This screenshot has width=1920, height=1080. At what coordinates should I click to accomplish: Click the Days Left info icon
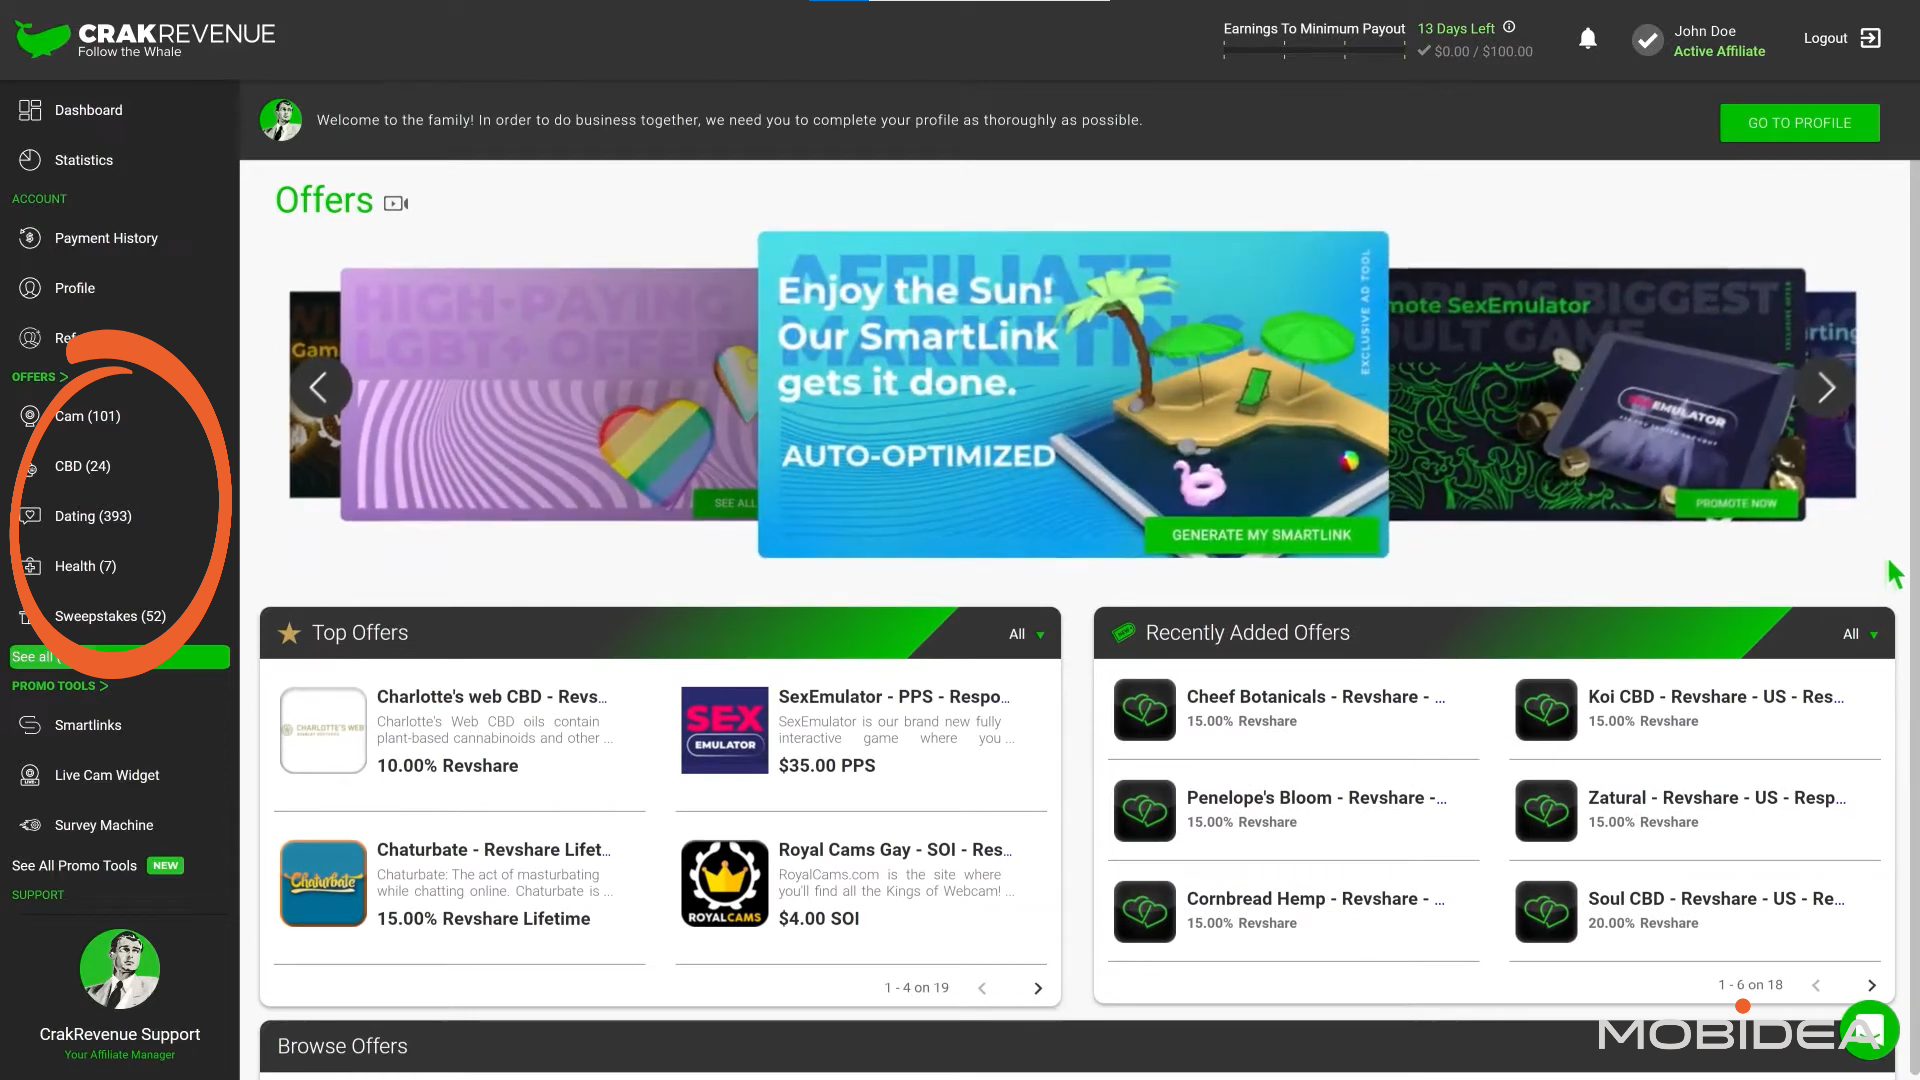(1509, 27)
